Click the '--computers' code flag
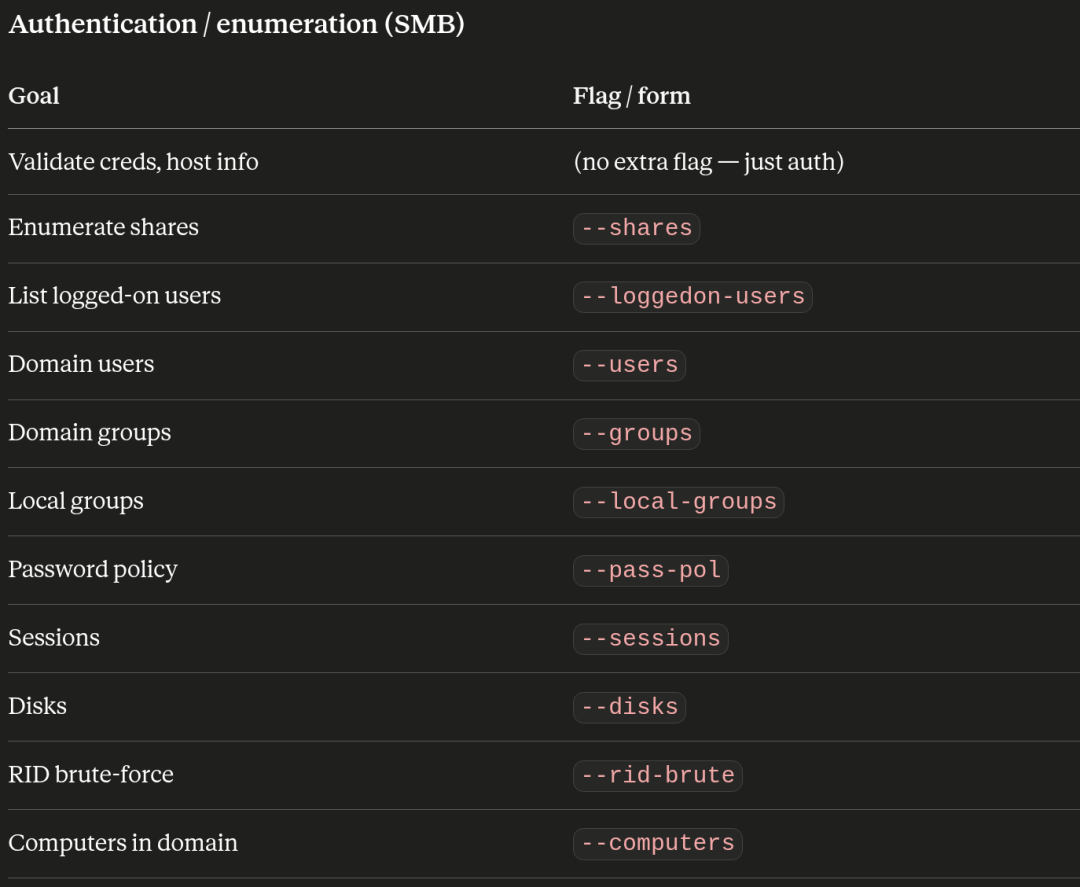The image size is (1080, 887). point(658,844)
